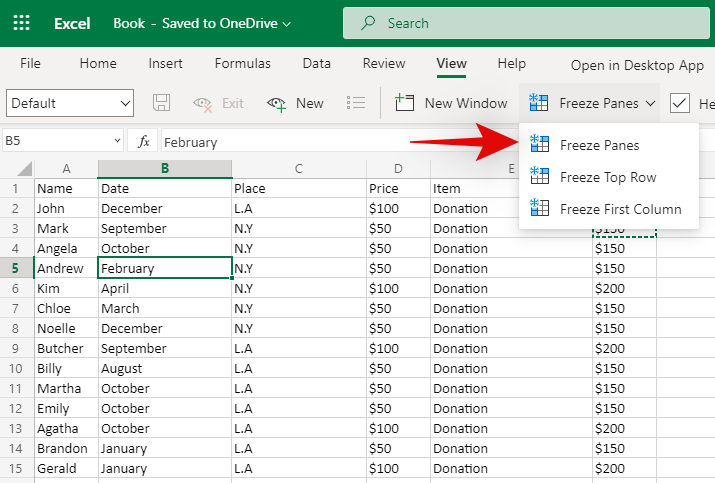Screen dimensions: 715x483
Task: Click Open in Desktop App
Action: point(637,65)
